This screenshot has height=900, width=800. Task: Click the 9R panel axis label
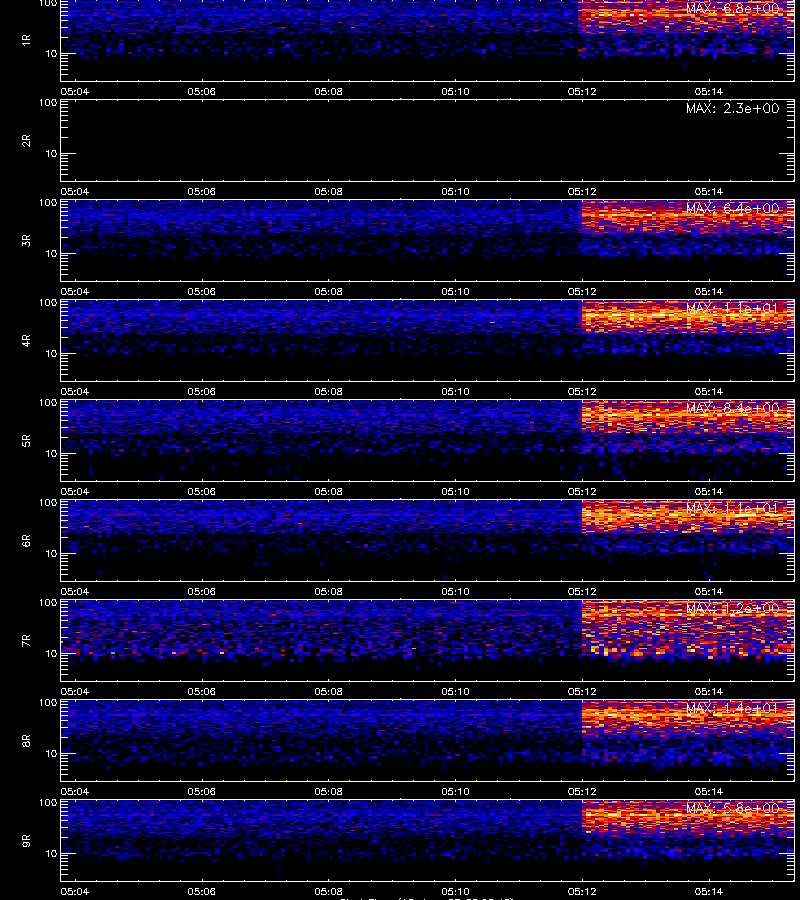point(26,840)
